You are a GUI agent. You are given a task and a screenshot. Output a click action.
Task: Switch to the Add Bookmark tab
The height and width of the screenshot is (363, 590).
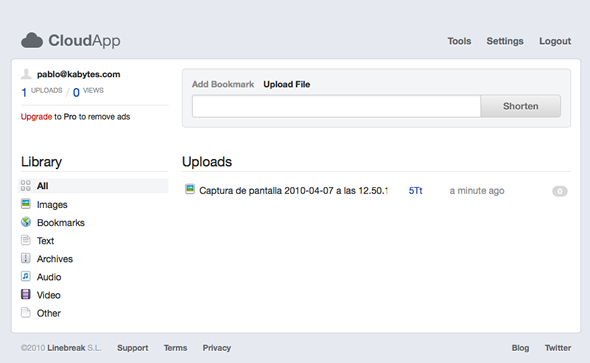[223, 84]
